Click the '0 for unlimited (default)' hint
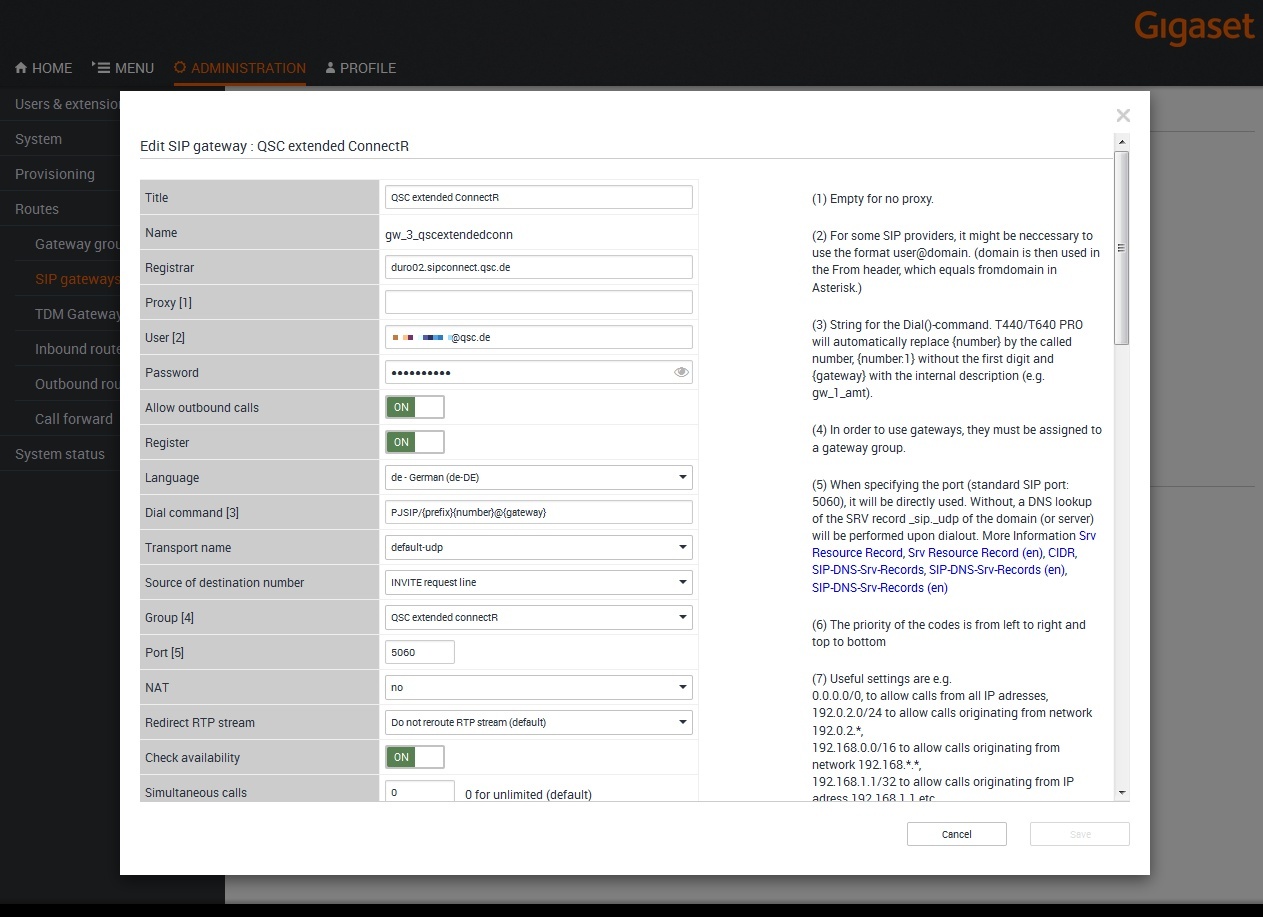The height and width of the screenshot is (917, 1263). (x=528, y=795)
